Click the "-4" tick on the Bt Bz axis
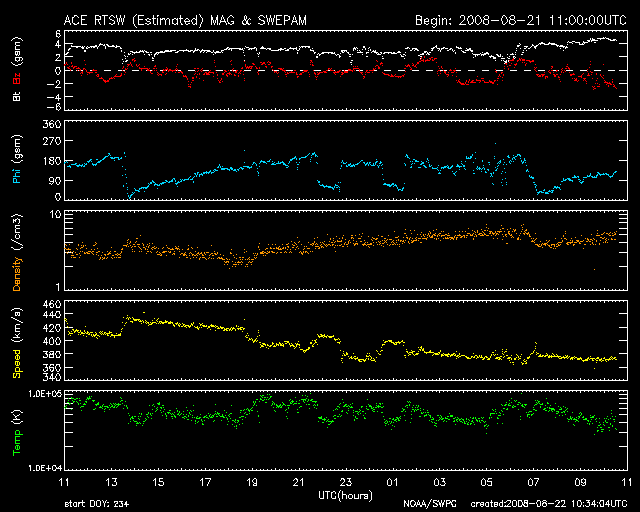Image resolution: width=640 pixels, height=512 pixels. (54, 97)
